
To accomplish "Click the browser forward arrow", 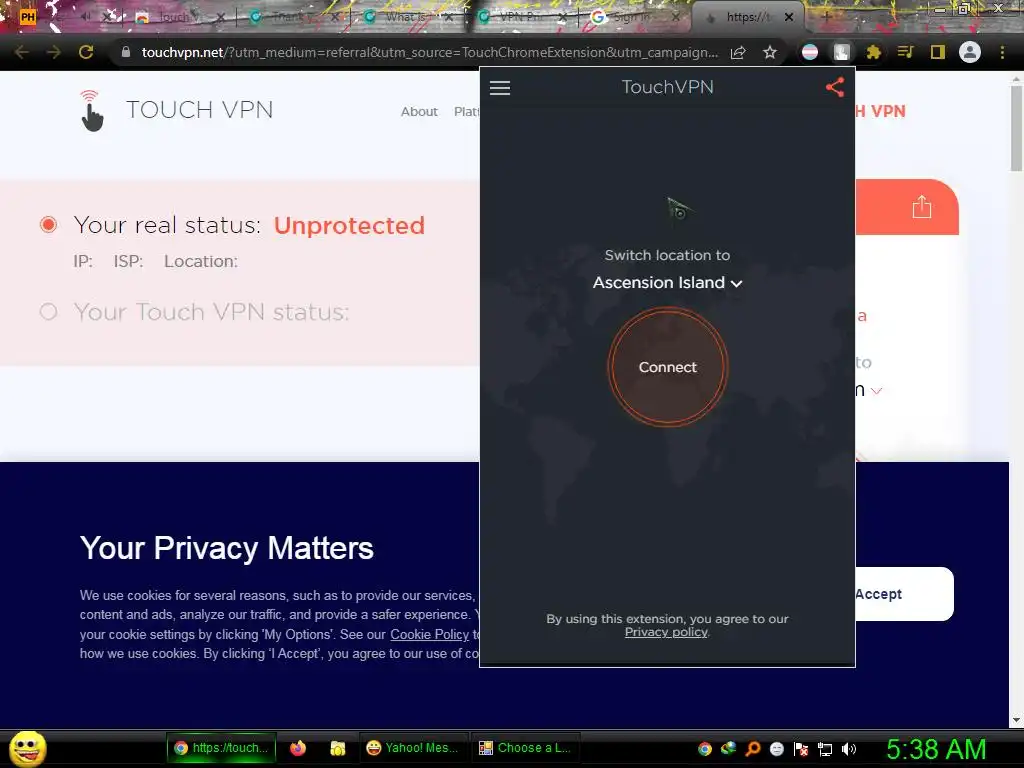I will tap(54, 52).
